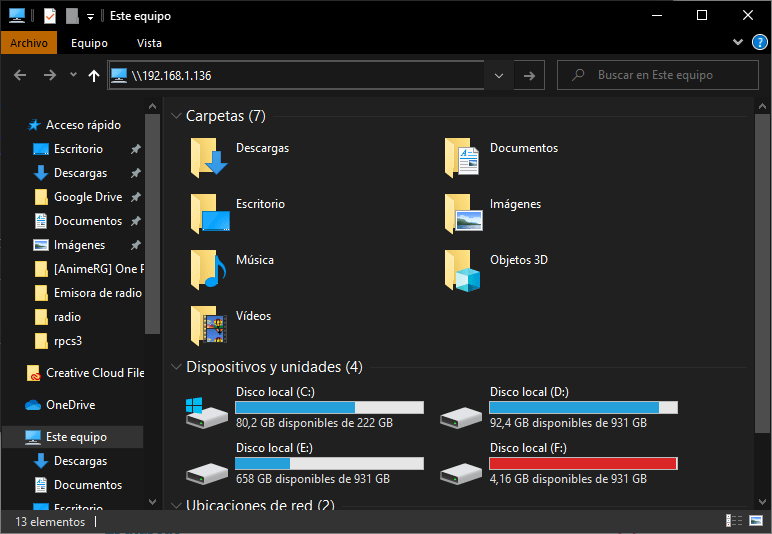Click the Up one level arrow
Image resolution: width=772 pixels, height=534 pixels.
point(94,75)
